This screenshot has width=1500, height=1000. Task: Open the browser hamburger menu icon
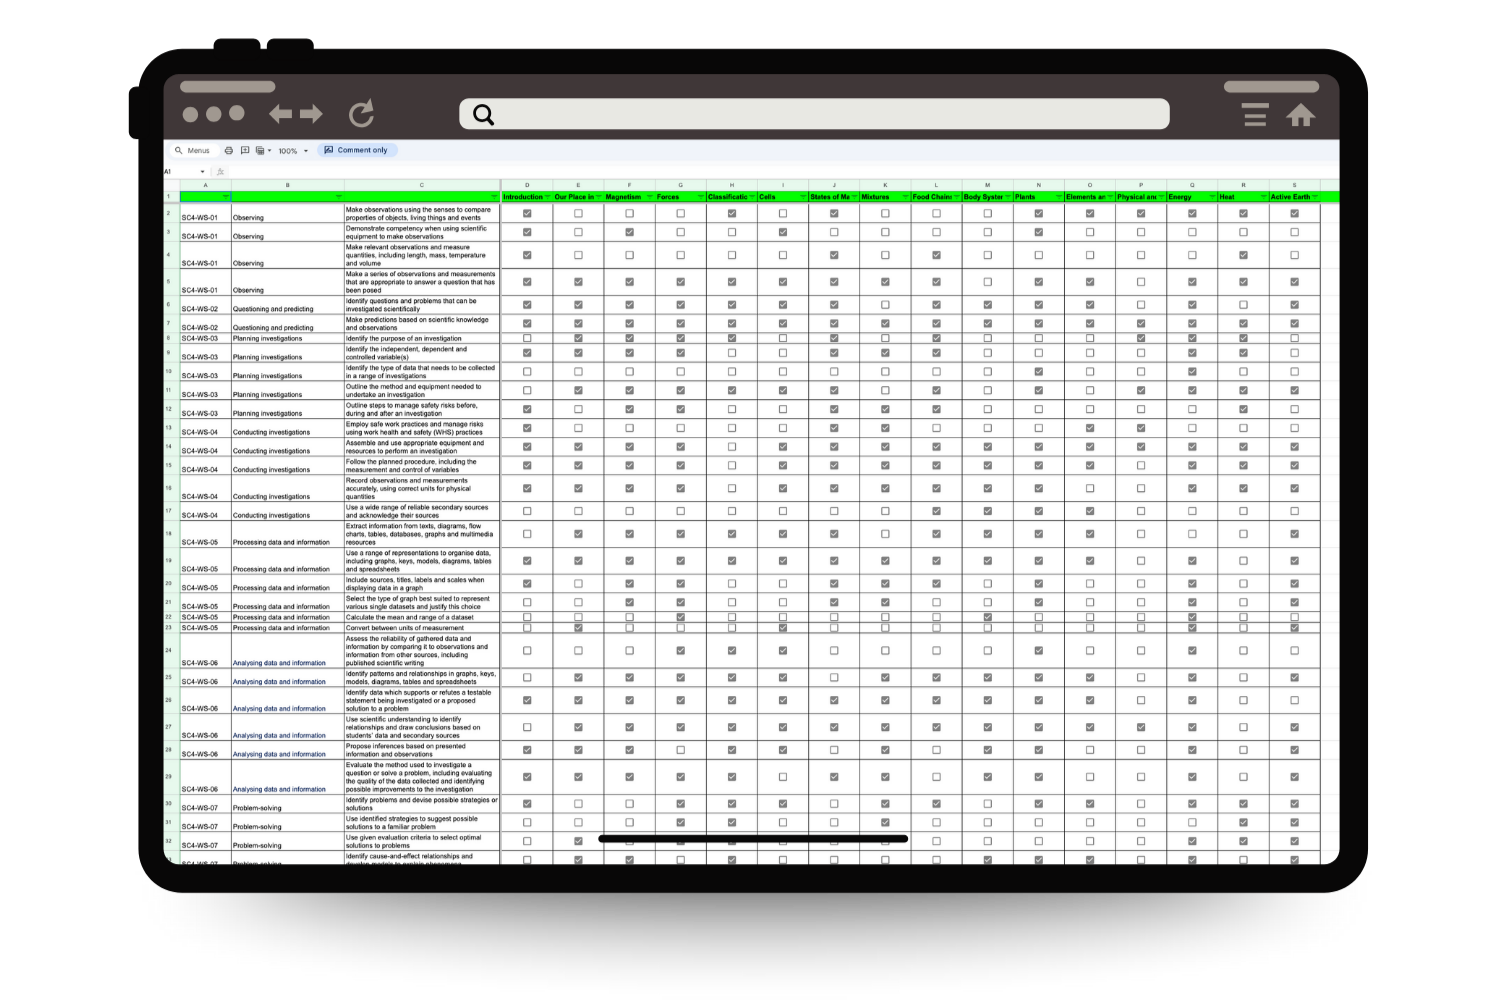coord(1255,115)
